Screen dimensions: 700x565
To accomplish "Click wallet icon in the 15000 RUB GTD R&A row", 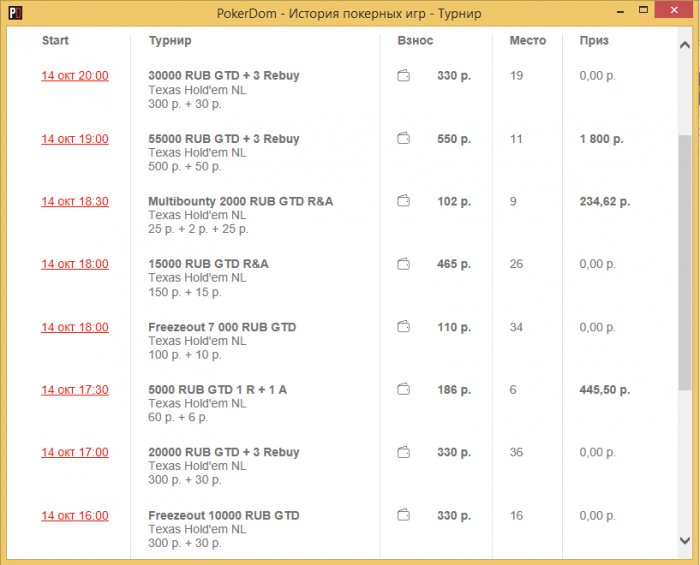I will click(x=404, y=264).
